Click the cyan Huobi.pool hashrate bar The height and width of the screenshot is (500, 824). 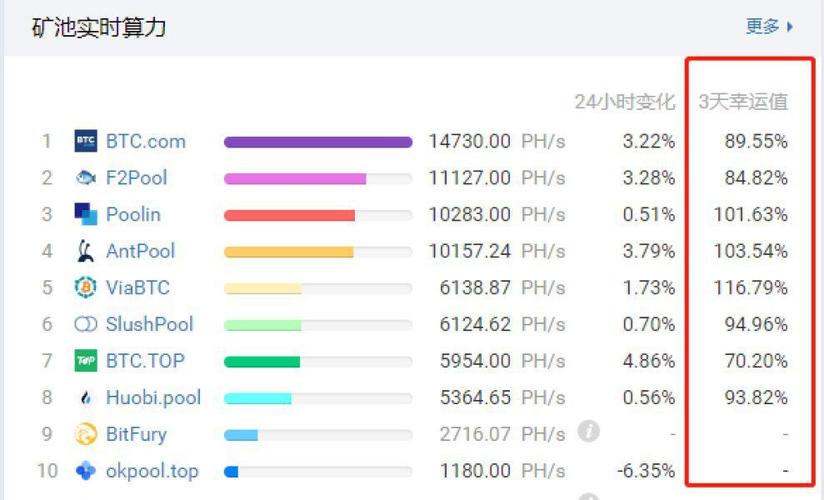coord(258,399)
